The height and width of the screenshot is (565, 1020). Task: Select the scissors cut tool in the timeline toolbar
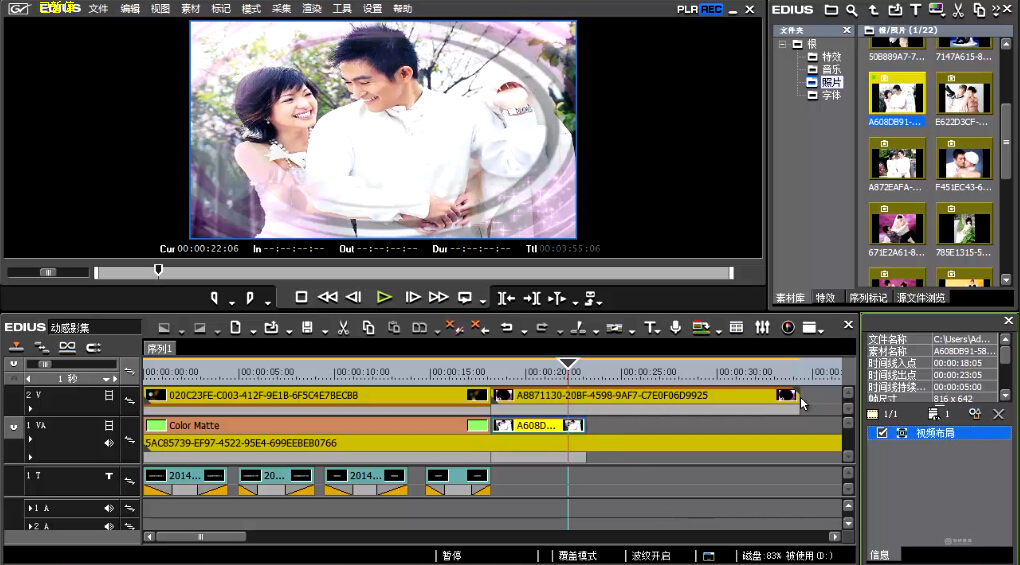pos(342,327)
